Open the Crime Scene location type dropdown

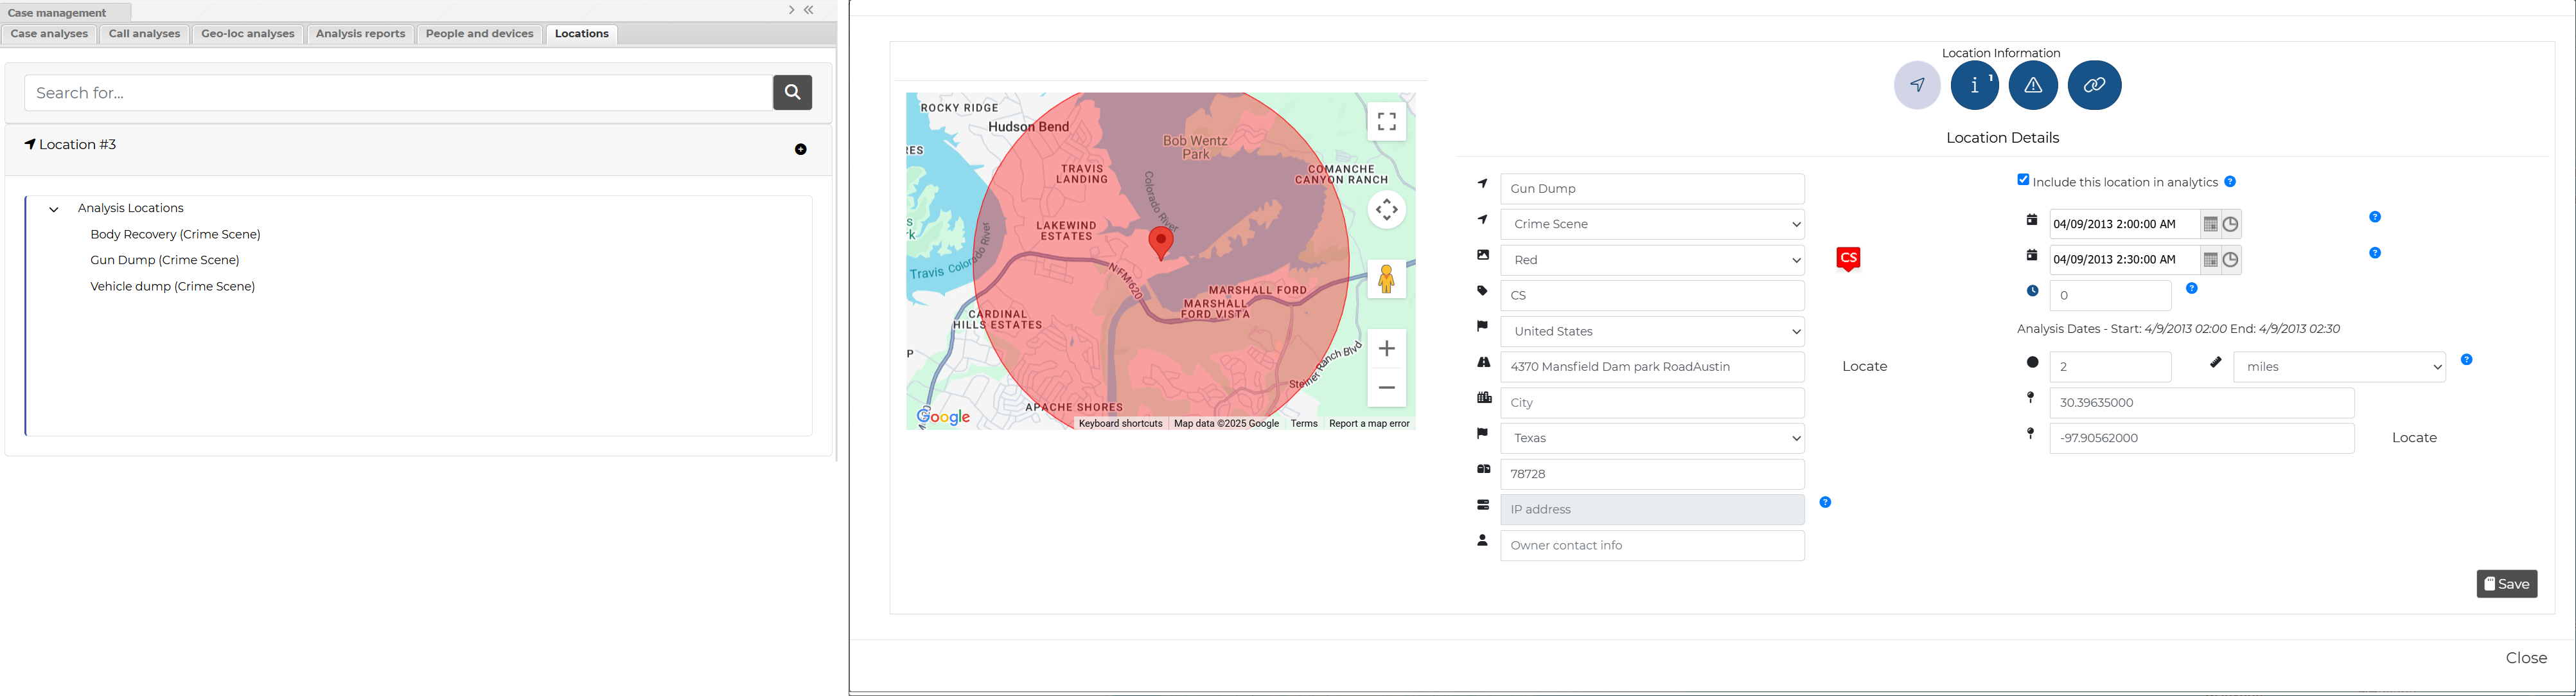point(1652,224)
